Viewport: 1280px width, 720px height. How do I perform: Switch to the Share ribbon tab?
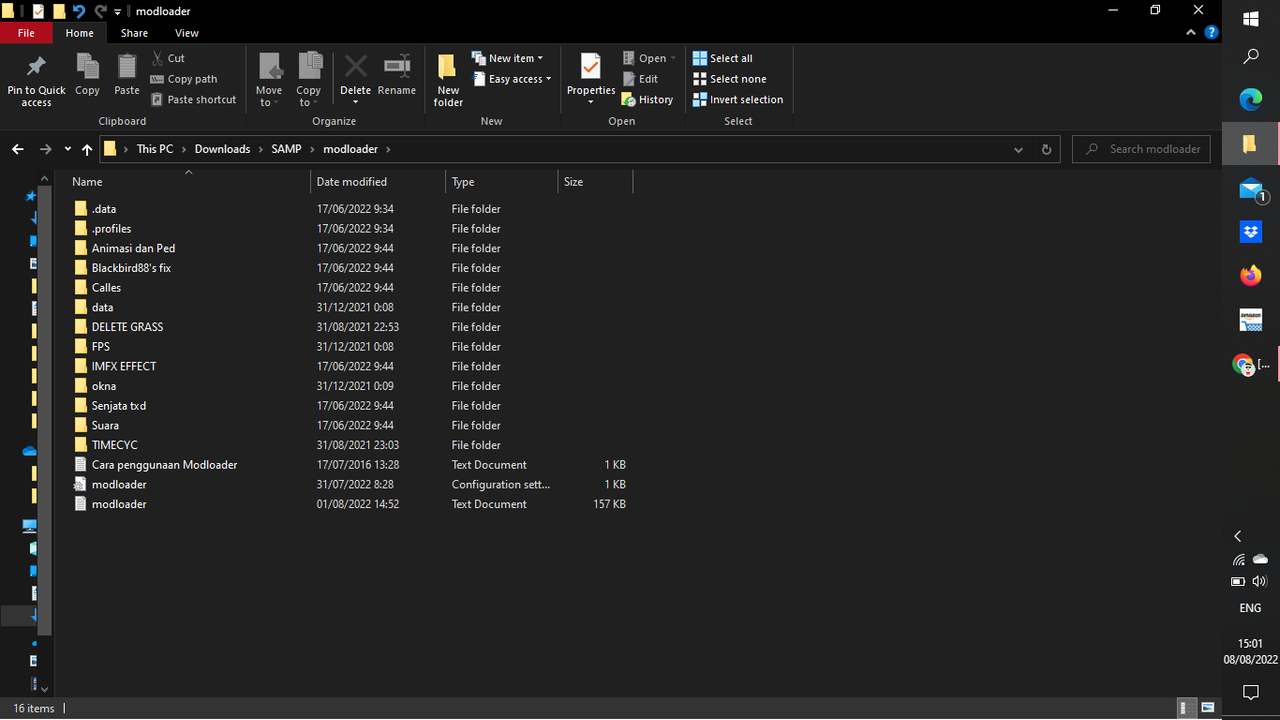(x=134, y=33)
